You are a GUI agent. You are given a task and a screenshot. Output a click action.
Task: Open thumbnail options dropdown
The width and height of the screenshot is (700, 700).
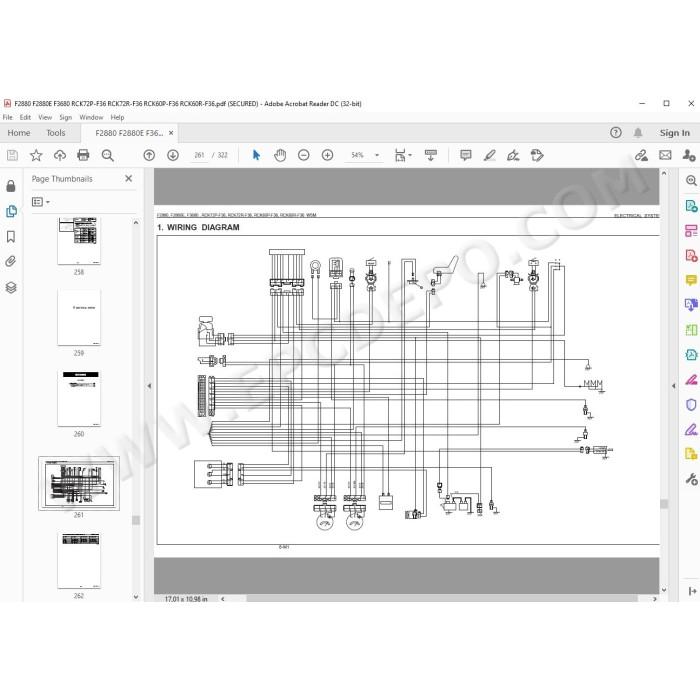click(x=41, y=202)
